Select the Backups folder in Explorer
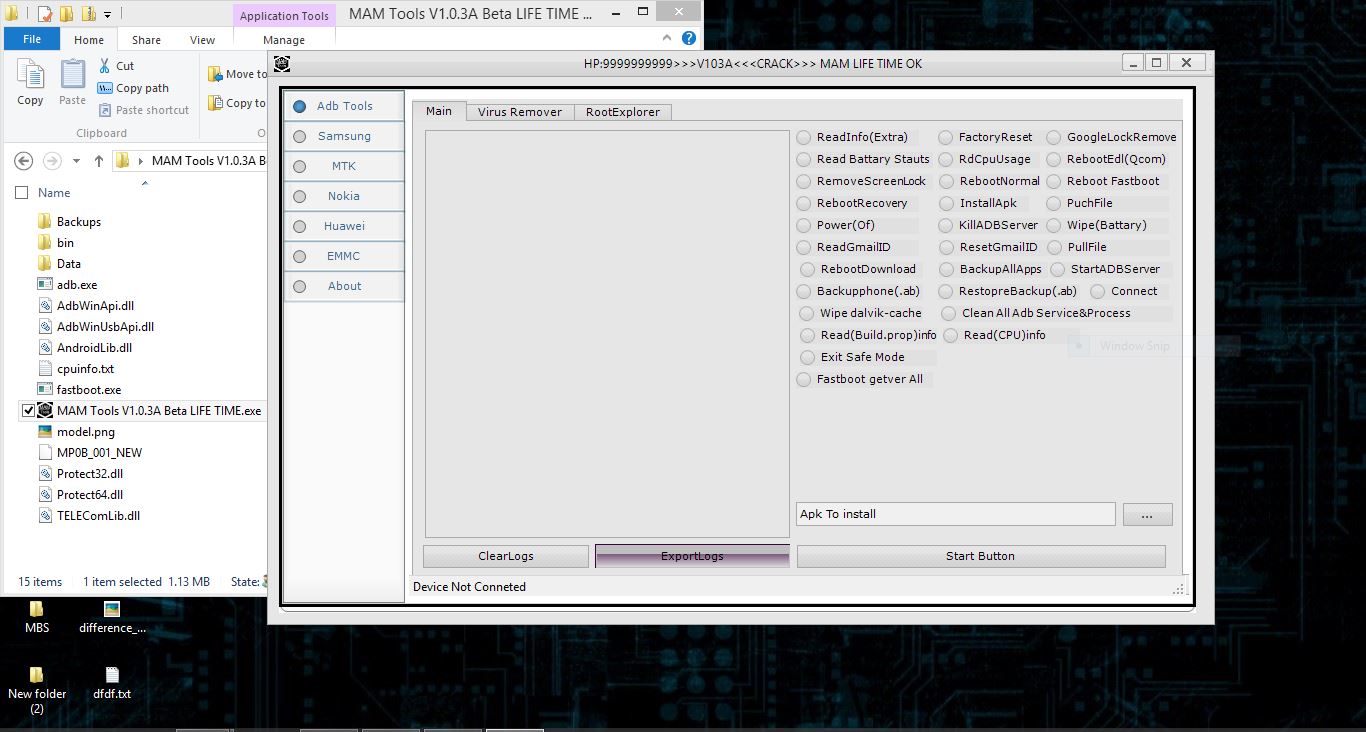The height and width of the screenshot is (732, 1366). point(78,222)
